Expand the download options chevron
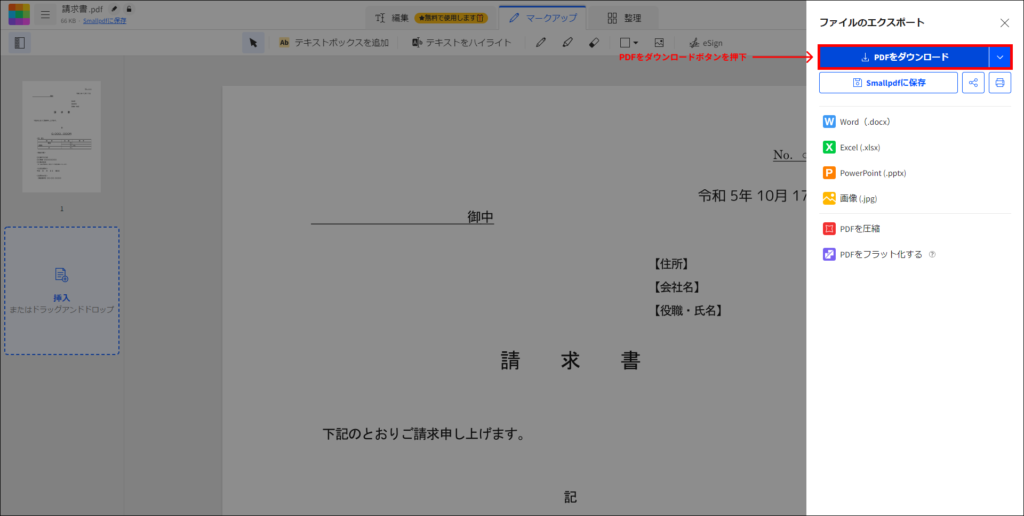 click(1000, 57)
